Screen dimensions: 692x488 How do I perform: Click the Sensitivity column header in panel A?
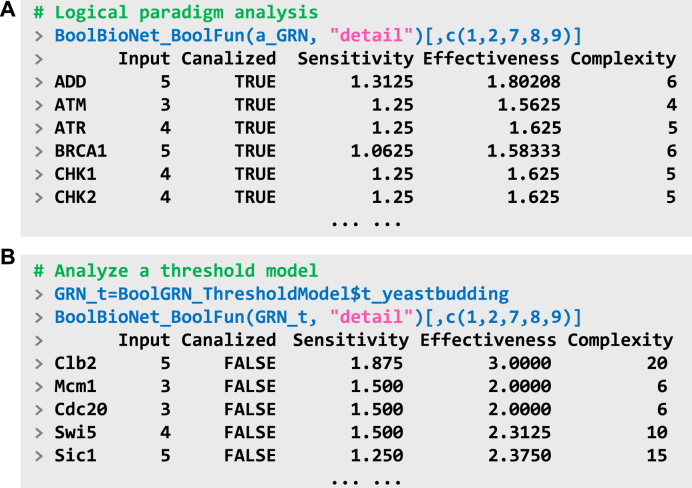pyautogui.click(x=355, y=59)
